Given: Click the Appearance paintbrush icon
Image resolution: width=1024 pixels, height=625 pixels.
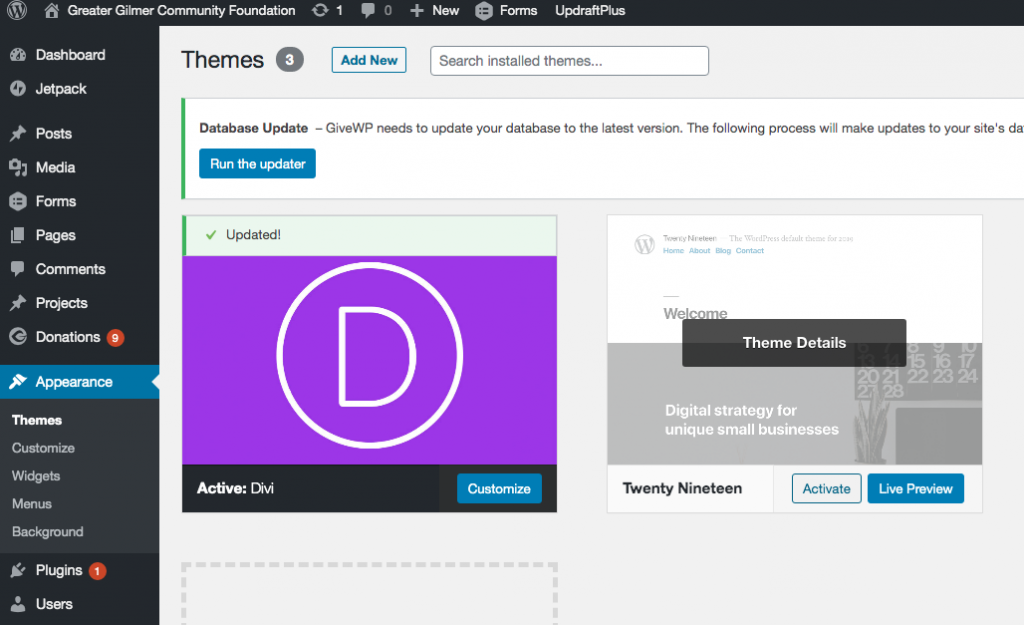Looking at the screenshot, I should [x=18, y=381].
